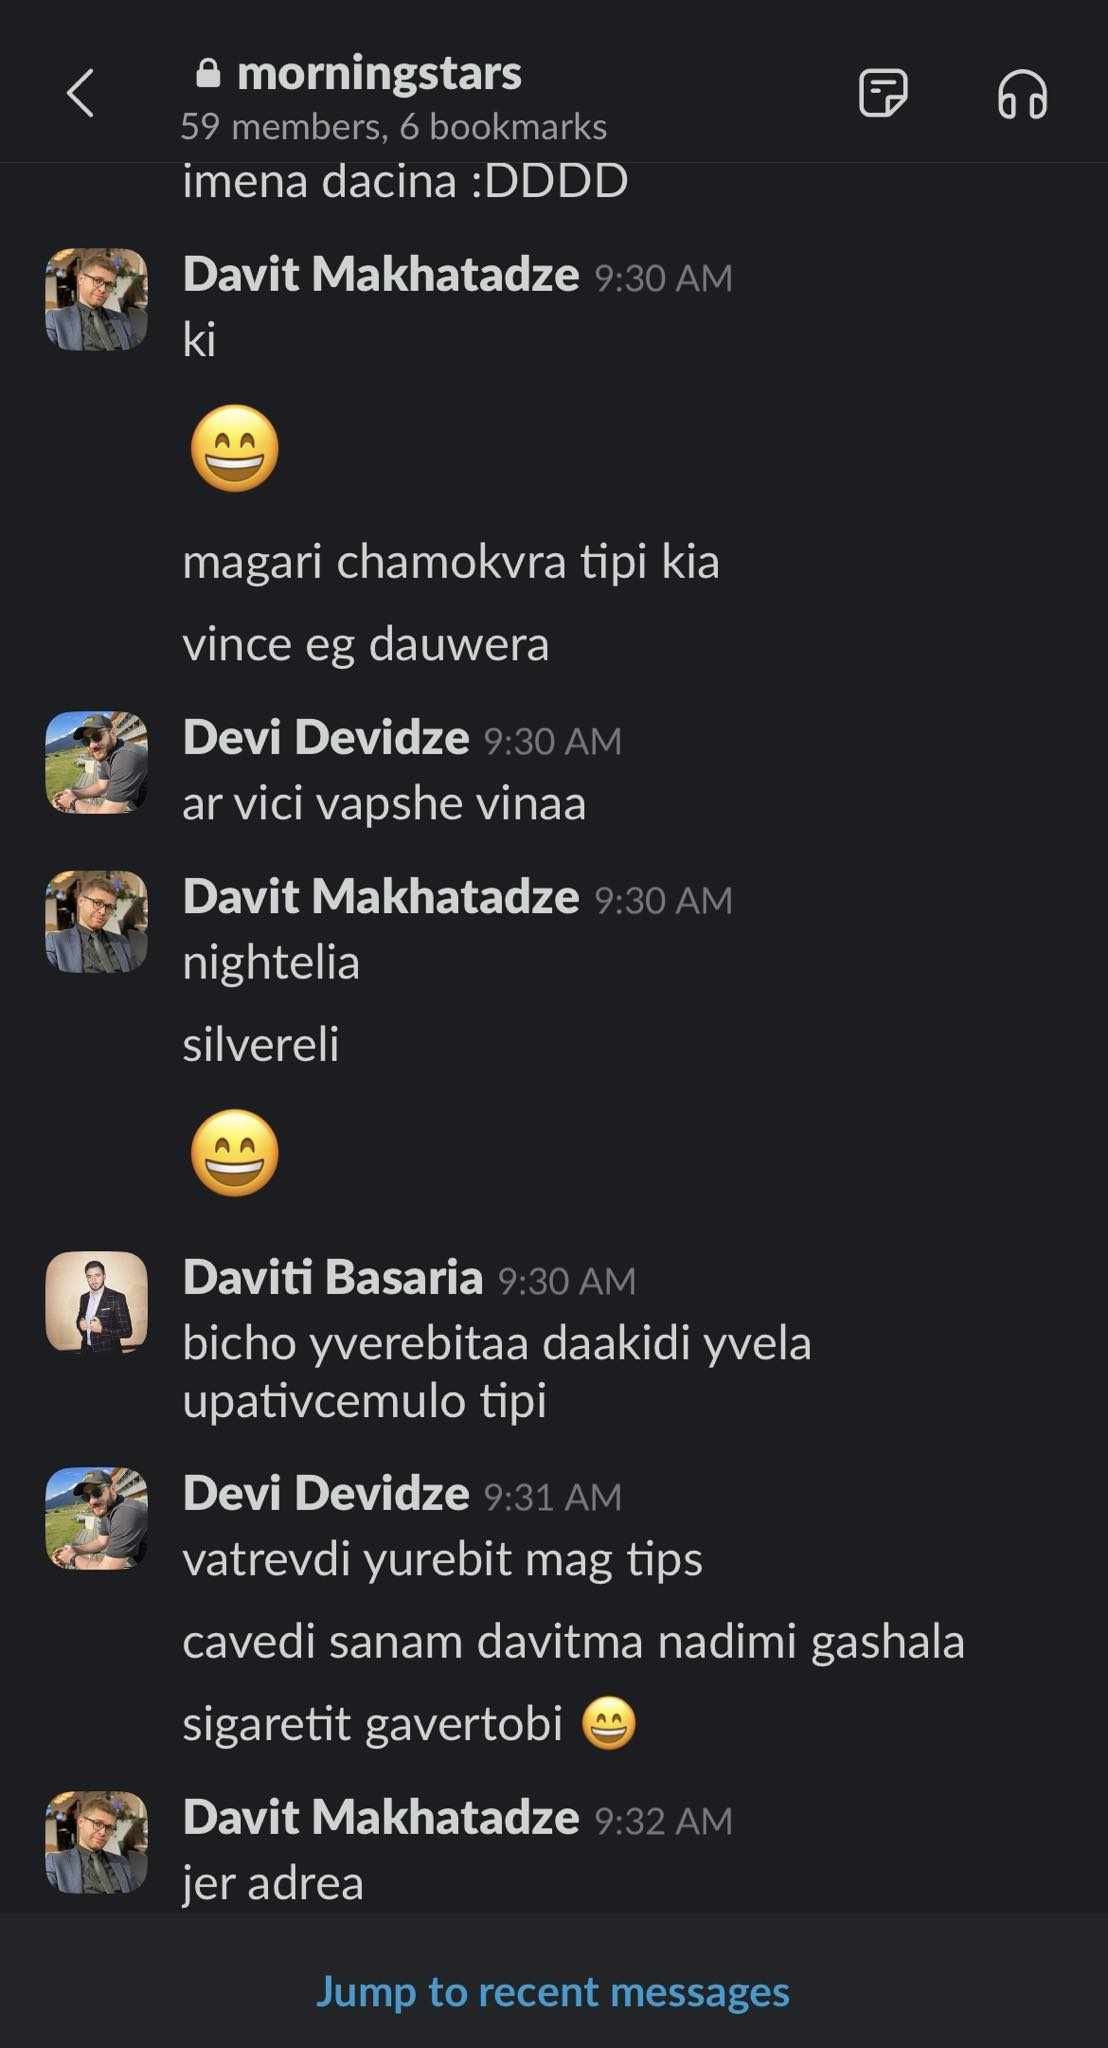Tap Davit Makhatadze's avatar beside the "ki" message
Screen dimensions: 1108x2048
(x=97, y=299)
